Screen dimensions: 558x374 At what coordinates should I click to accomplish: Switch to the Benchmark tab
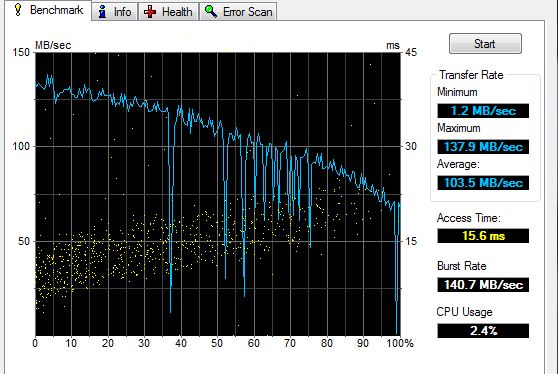click(x=49, y=10)
